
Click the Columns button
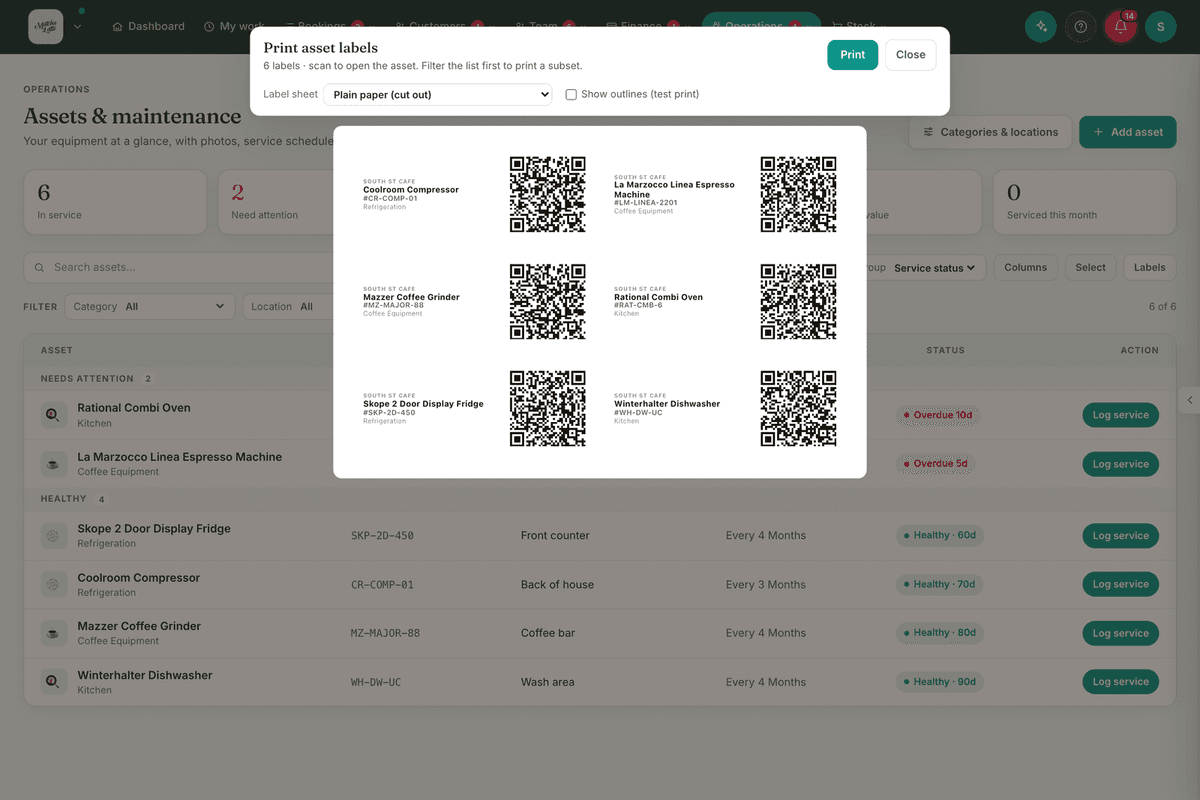point(1025,267)
